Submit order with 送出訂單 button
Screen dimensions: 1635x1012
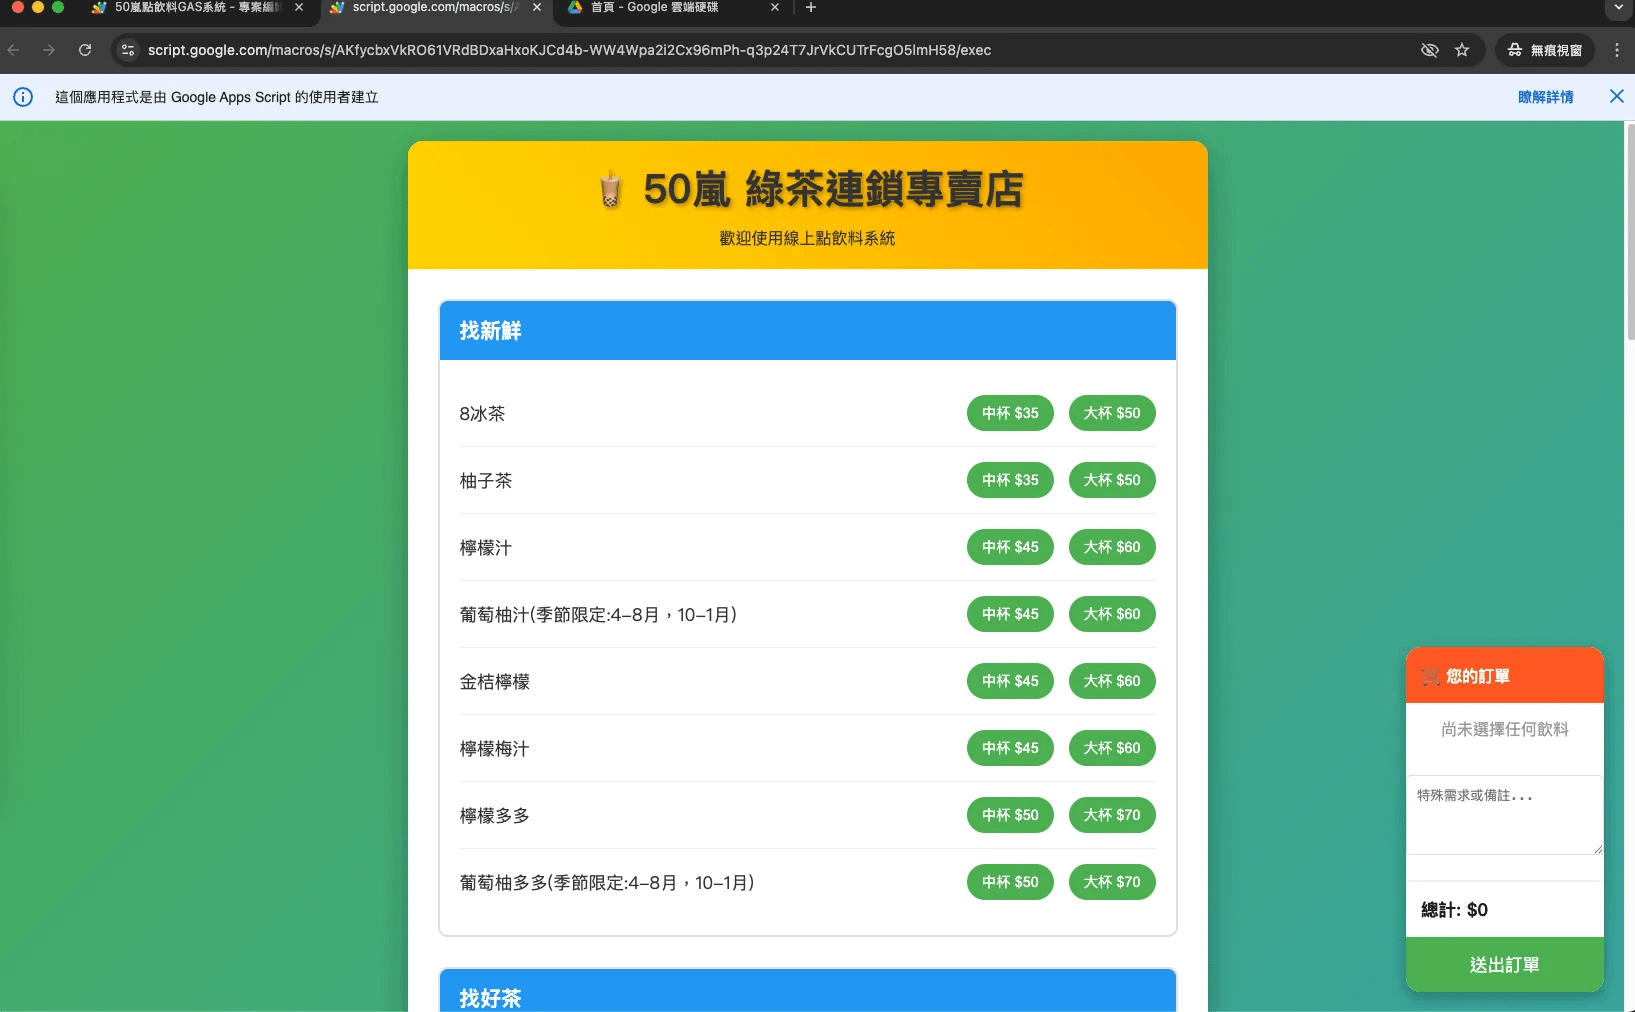coord(1504,965)
